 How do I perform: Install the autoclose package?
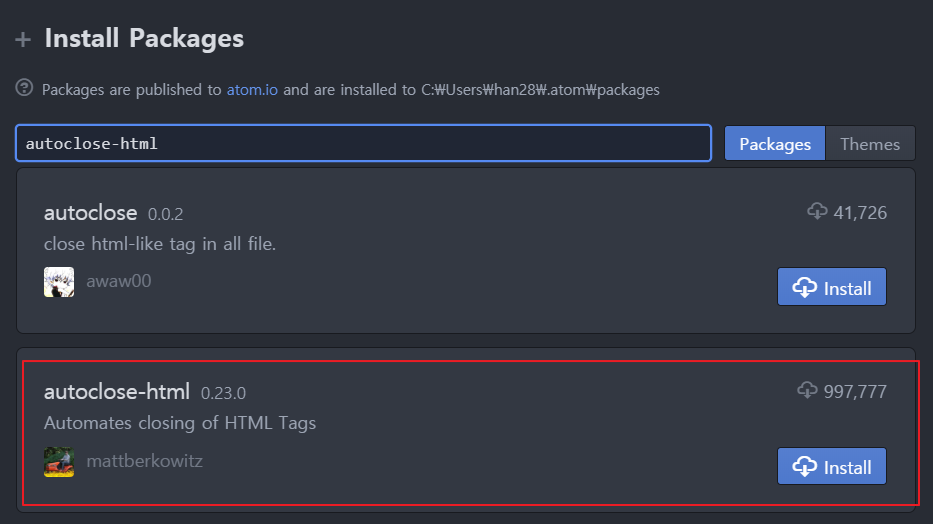(832, 287)
